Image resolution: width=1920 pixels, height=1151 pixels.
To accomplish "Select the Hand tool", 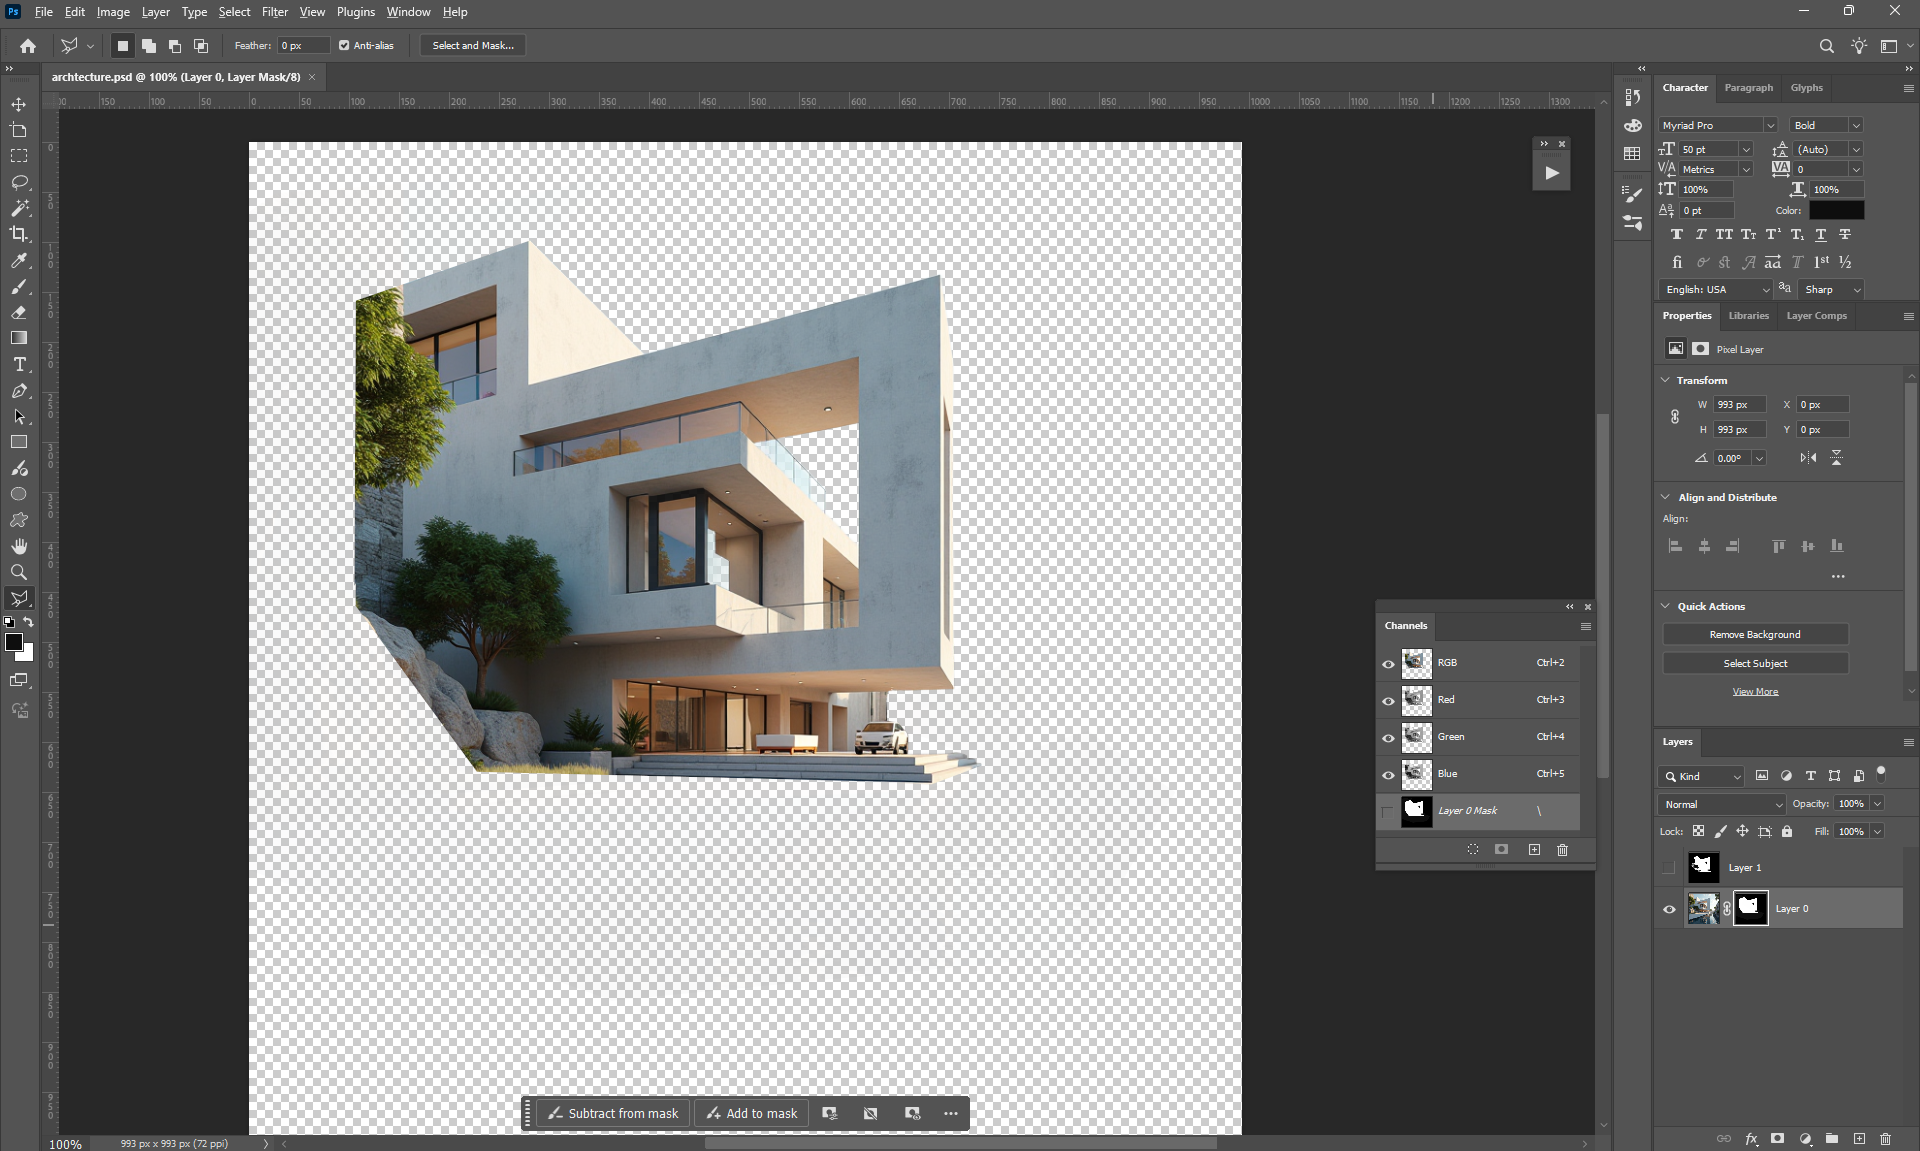I will pyautogui.click(x=19, y=546).
